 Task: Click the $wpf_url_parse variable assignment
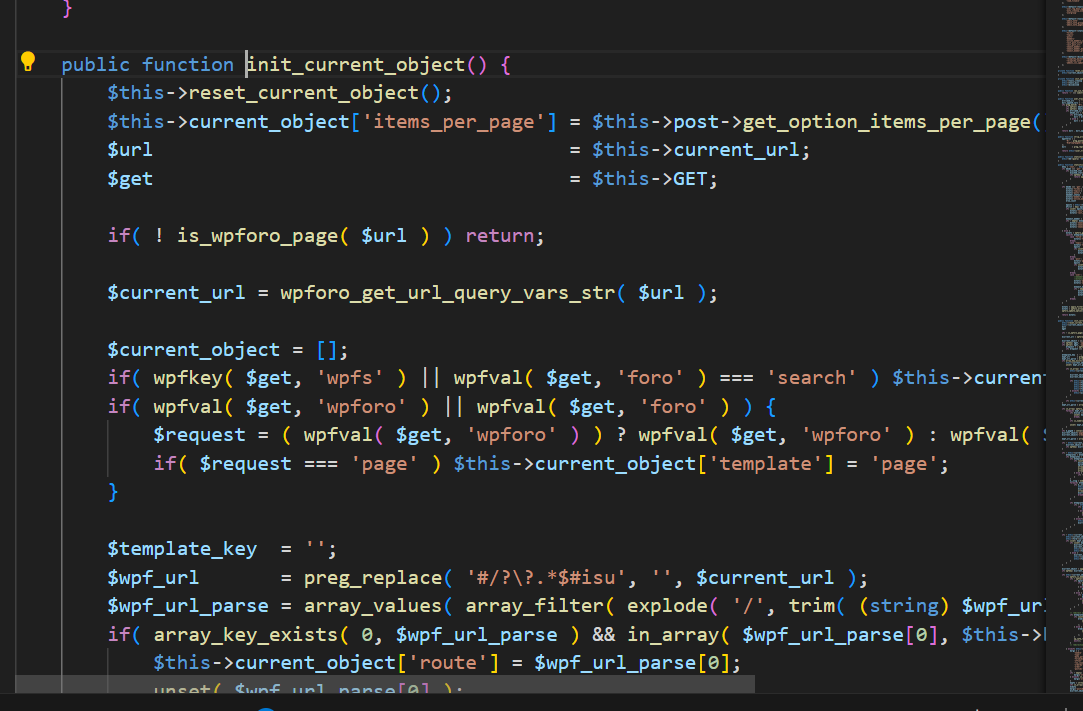click(x=188, y=606)
